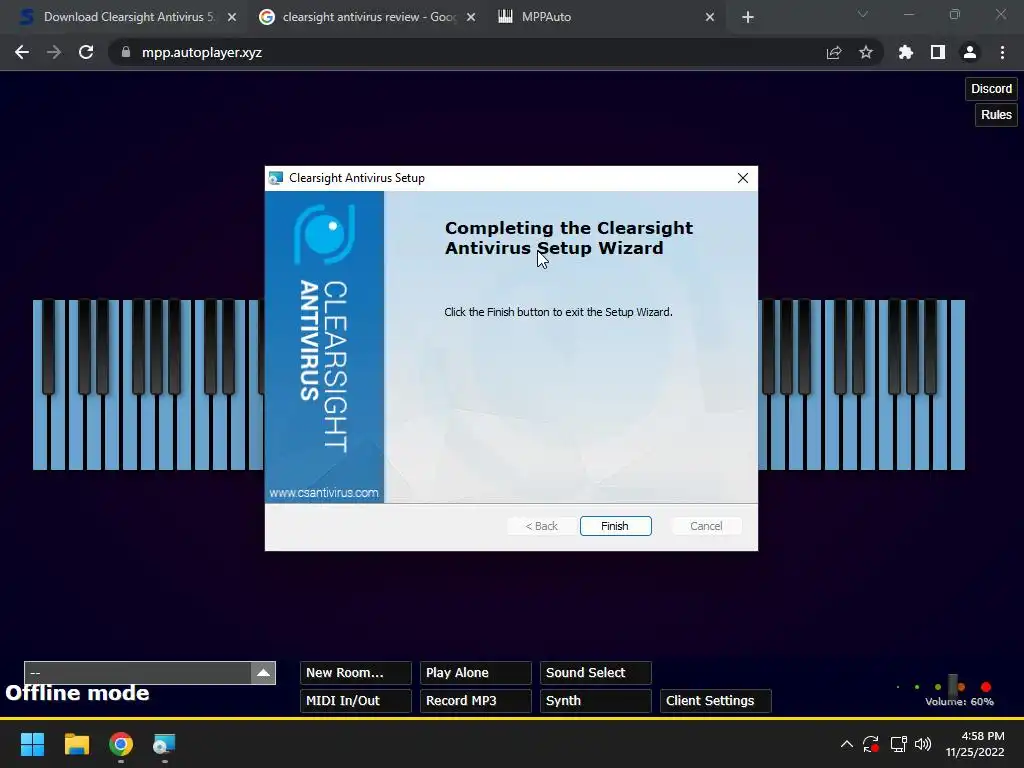Viewport: 1024px width, 768px height.
Task: Close the Download Clearsight Antivirus tab
Action: click(232, 18)
